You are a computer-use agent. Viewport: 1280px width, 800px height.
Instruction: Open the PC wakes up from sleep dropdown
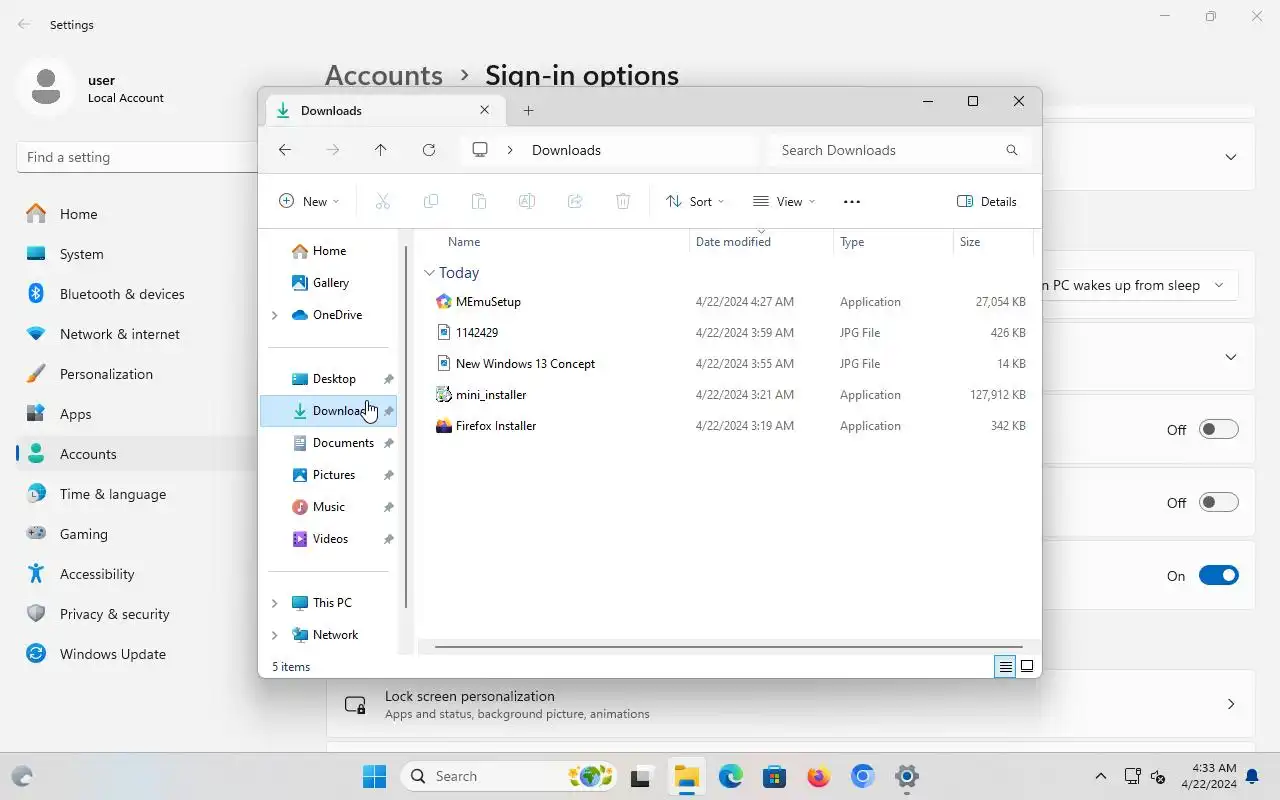[1139, 285]
